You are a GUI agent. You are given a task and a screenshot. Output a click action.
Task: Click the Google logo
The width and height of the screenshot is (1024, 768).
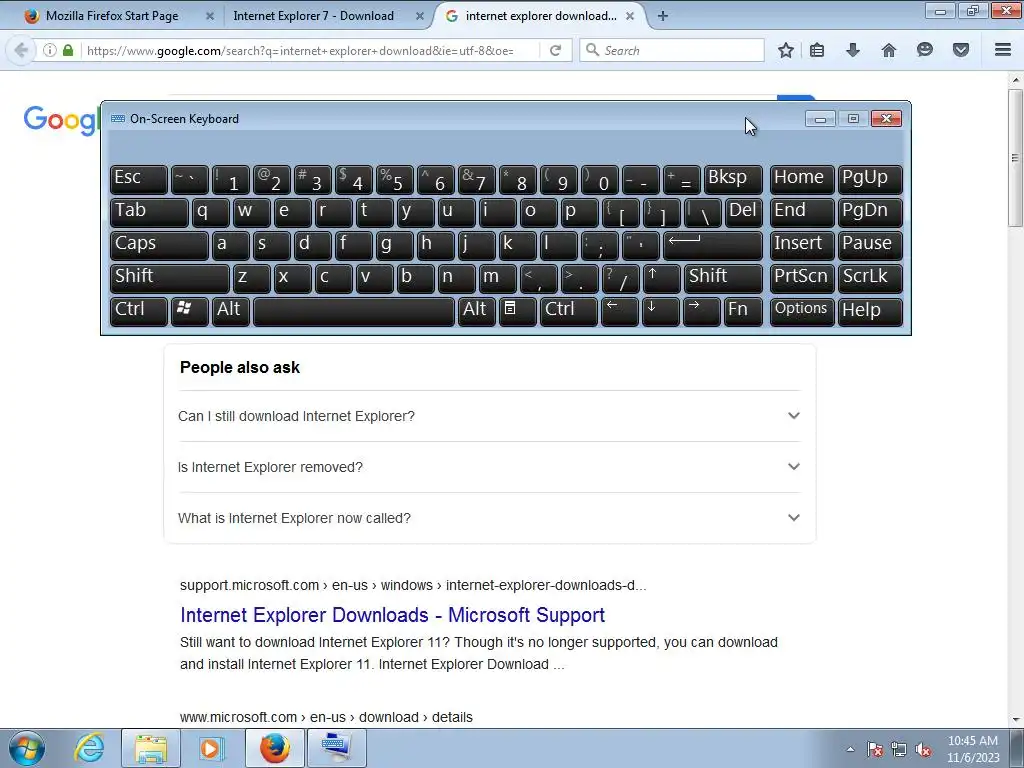pyautogui.click(x=61, y=120)
